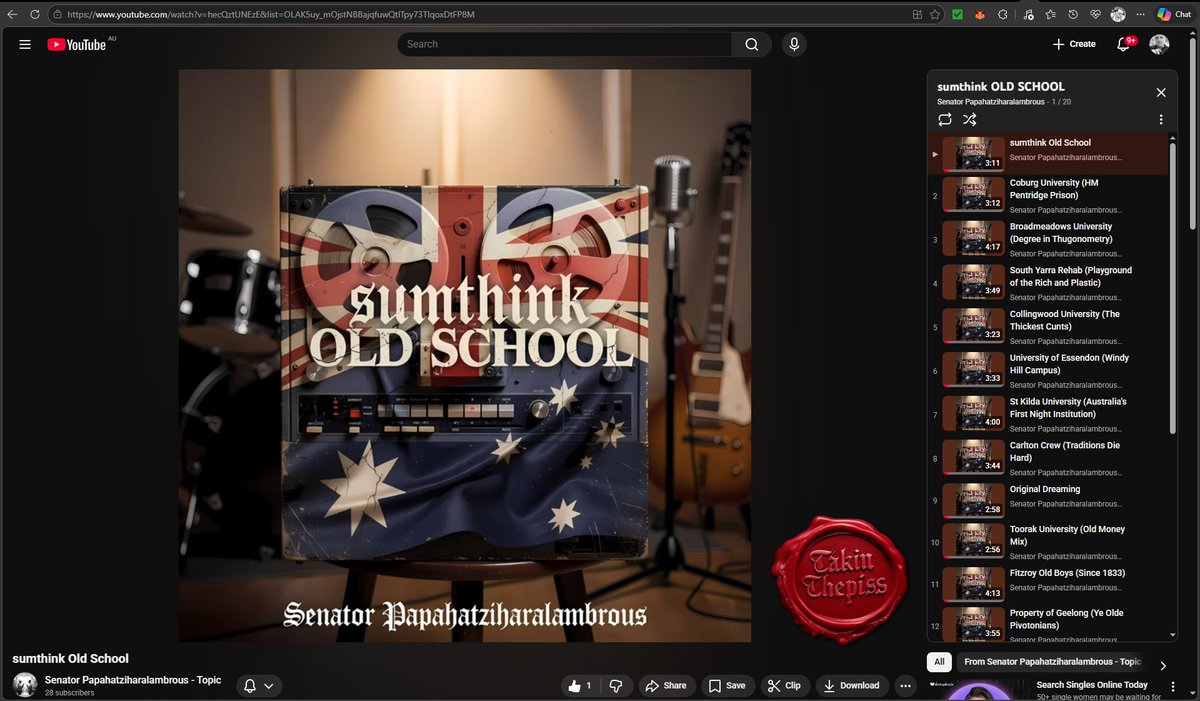
Task: Click the search magnifier button
Action: (x=752, y=44)
